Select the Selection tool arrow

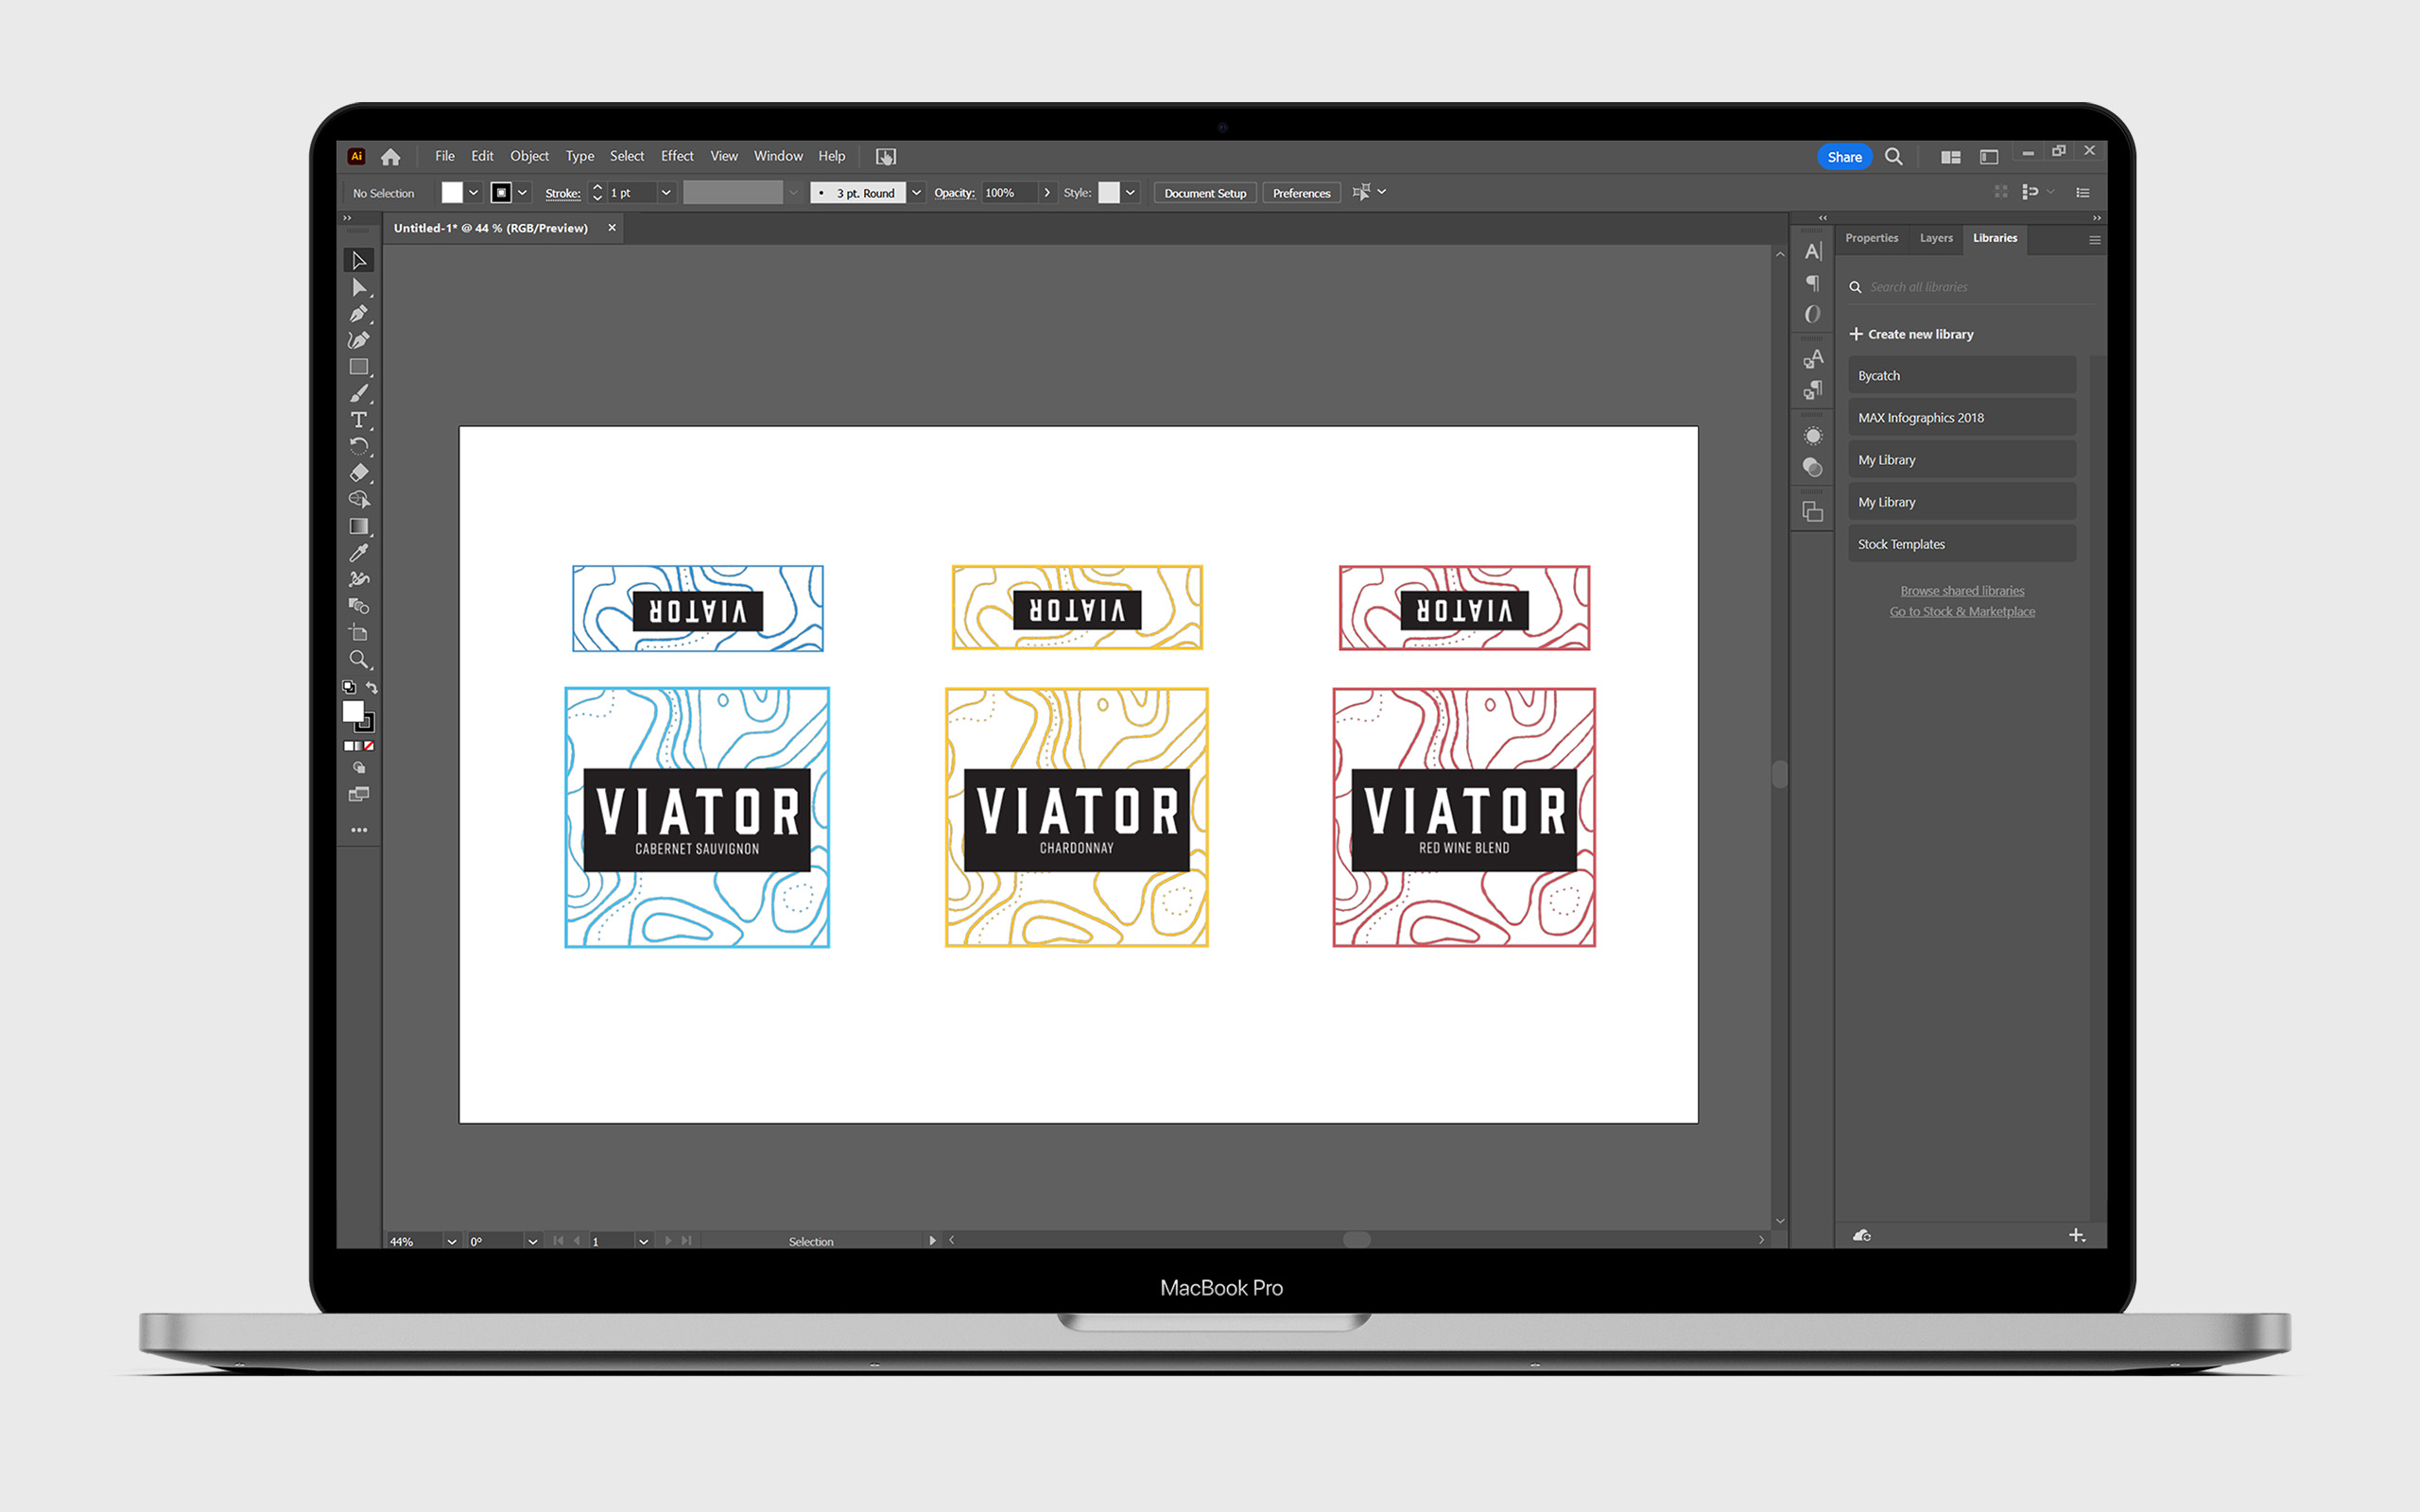tap(359, 261)
